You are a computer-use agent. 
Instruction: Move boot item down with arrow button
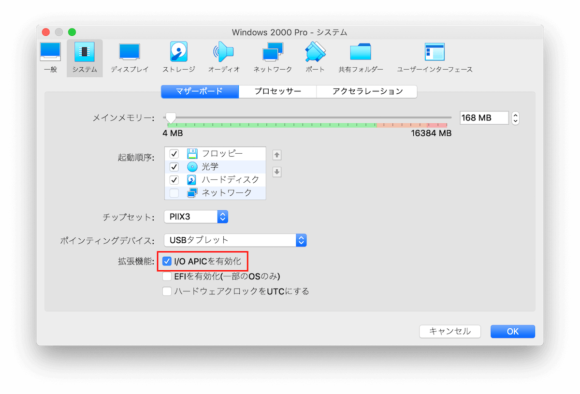click(x=277, y=172)
